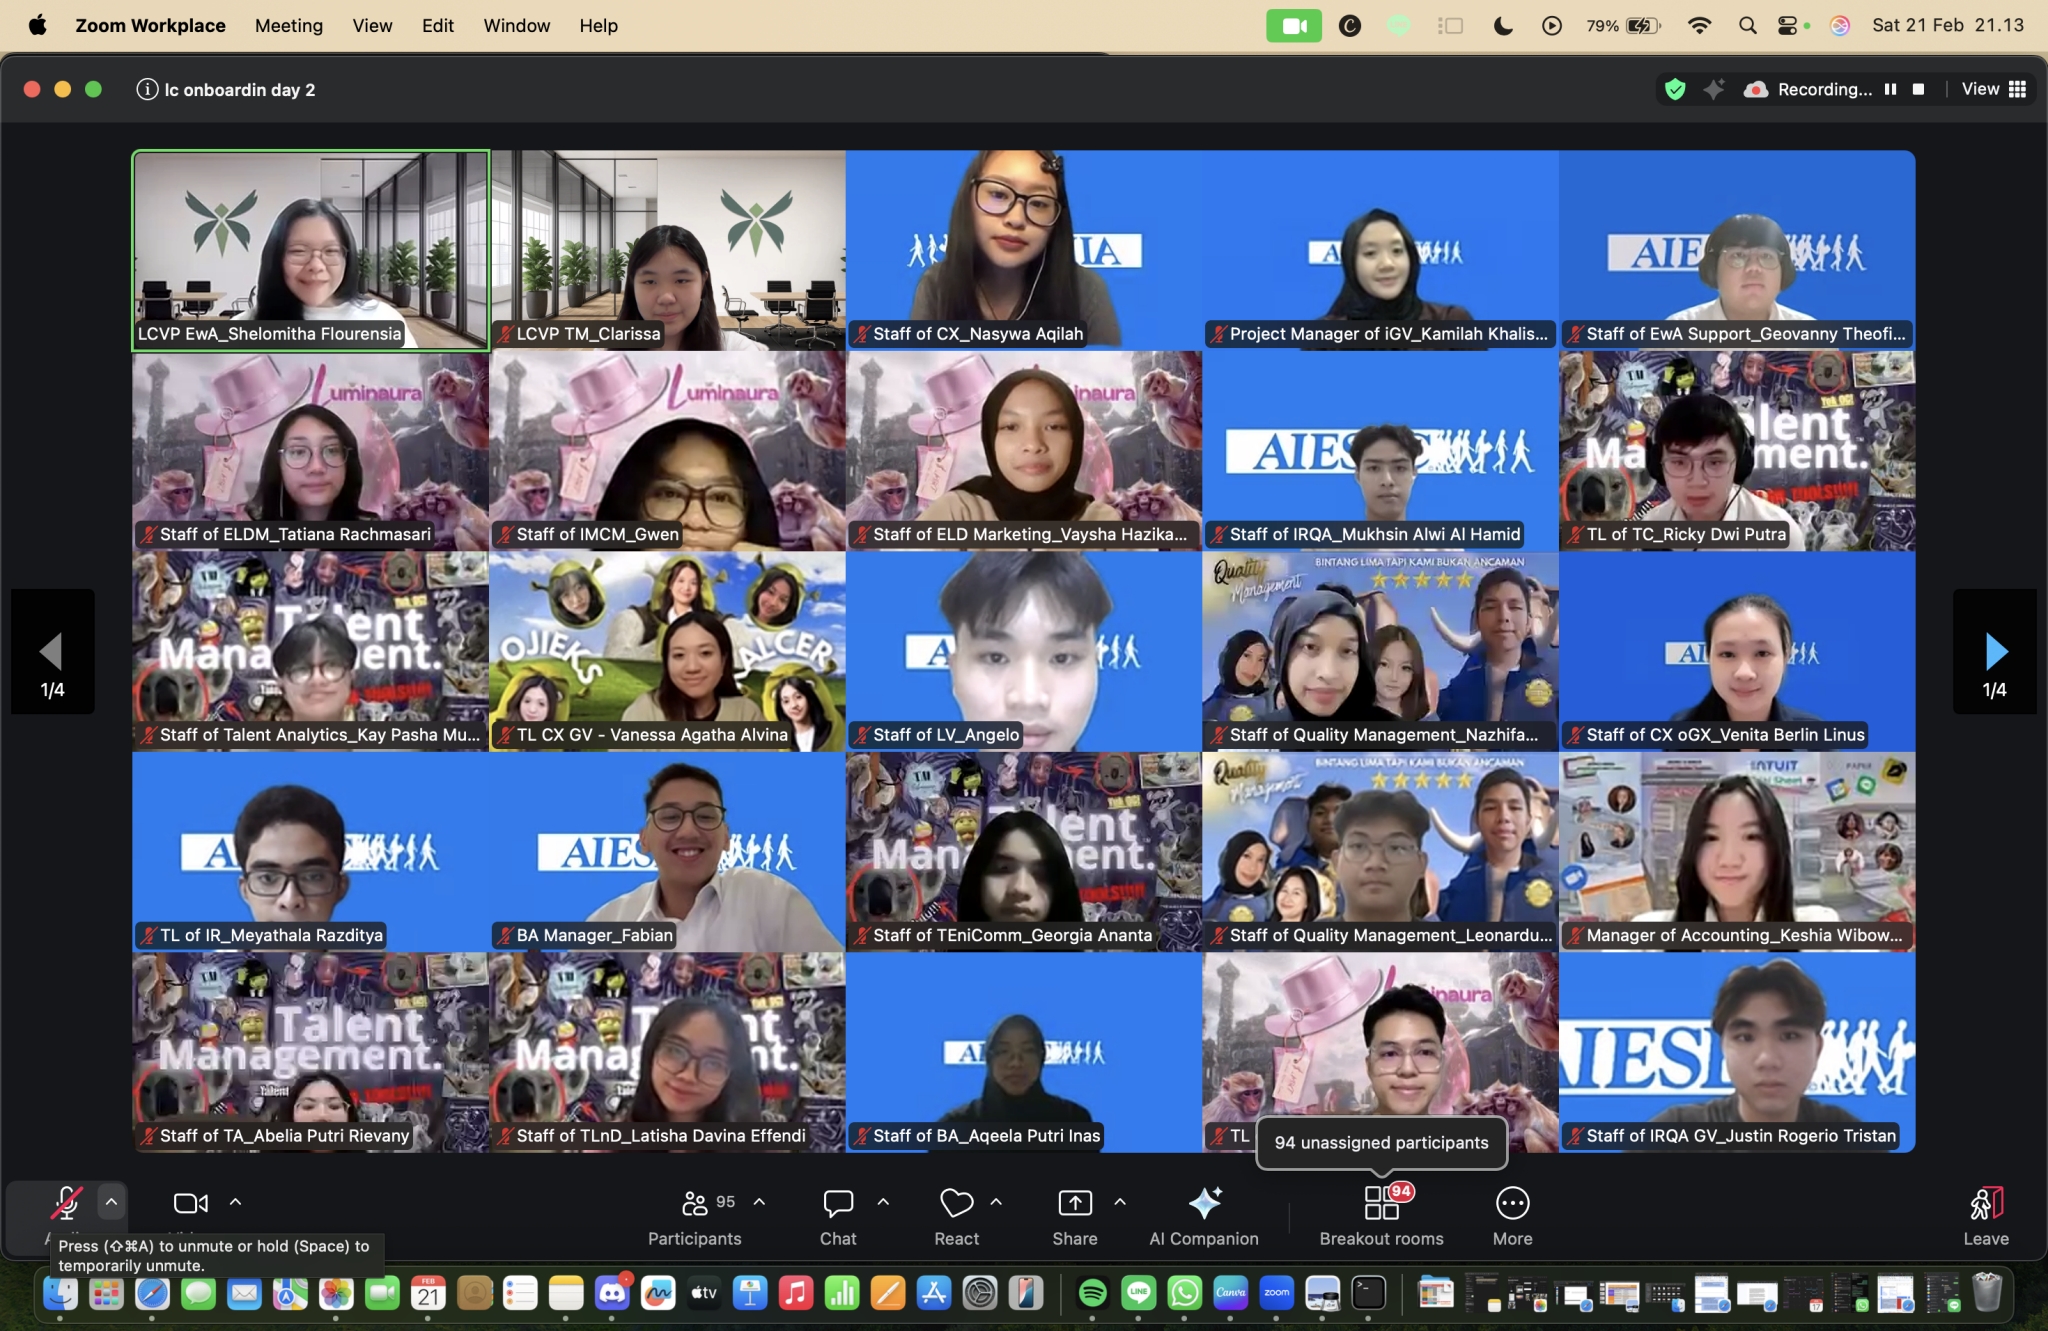The image size is (2048, 1331).
Task: Toggle the video camera on
Action: click(x=190, y=1203)
